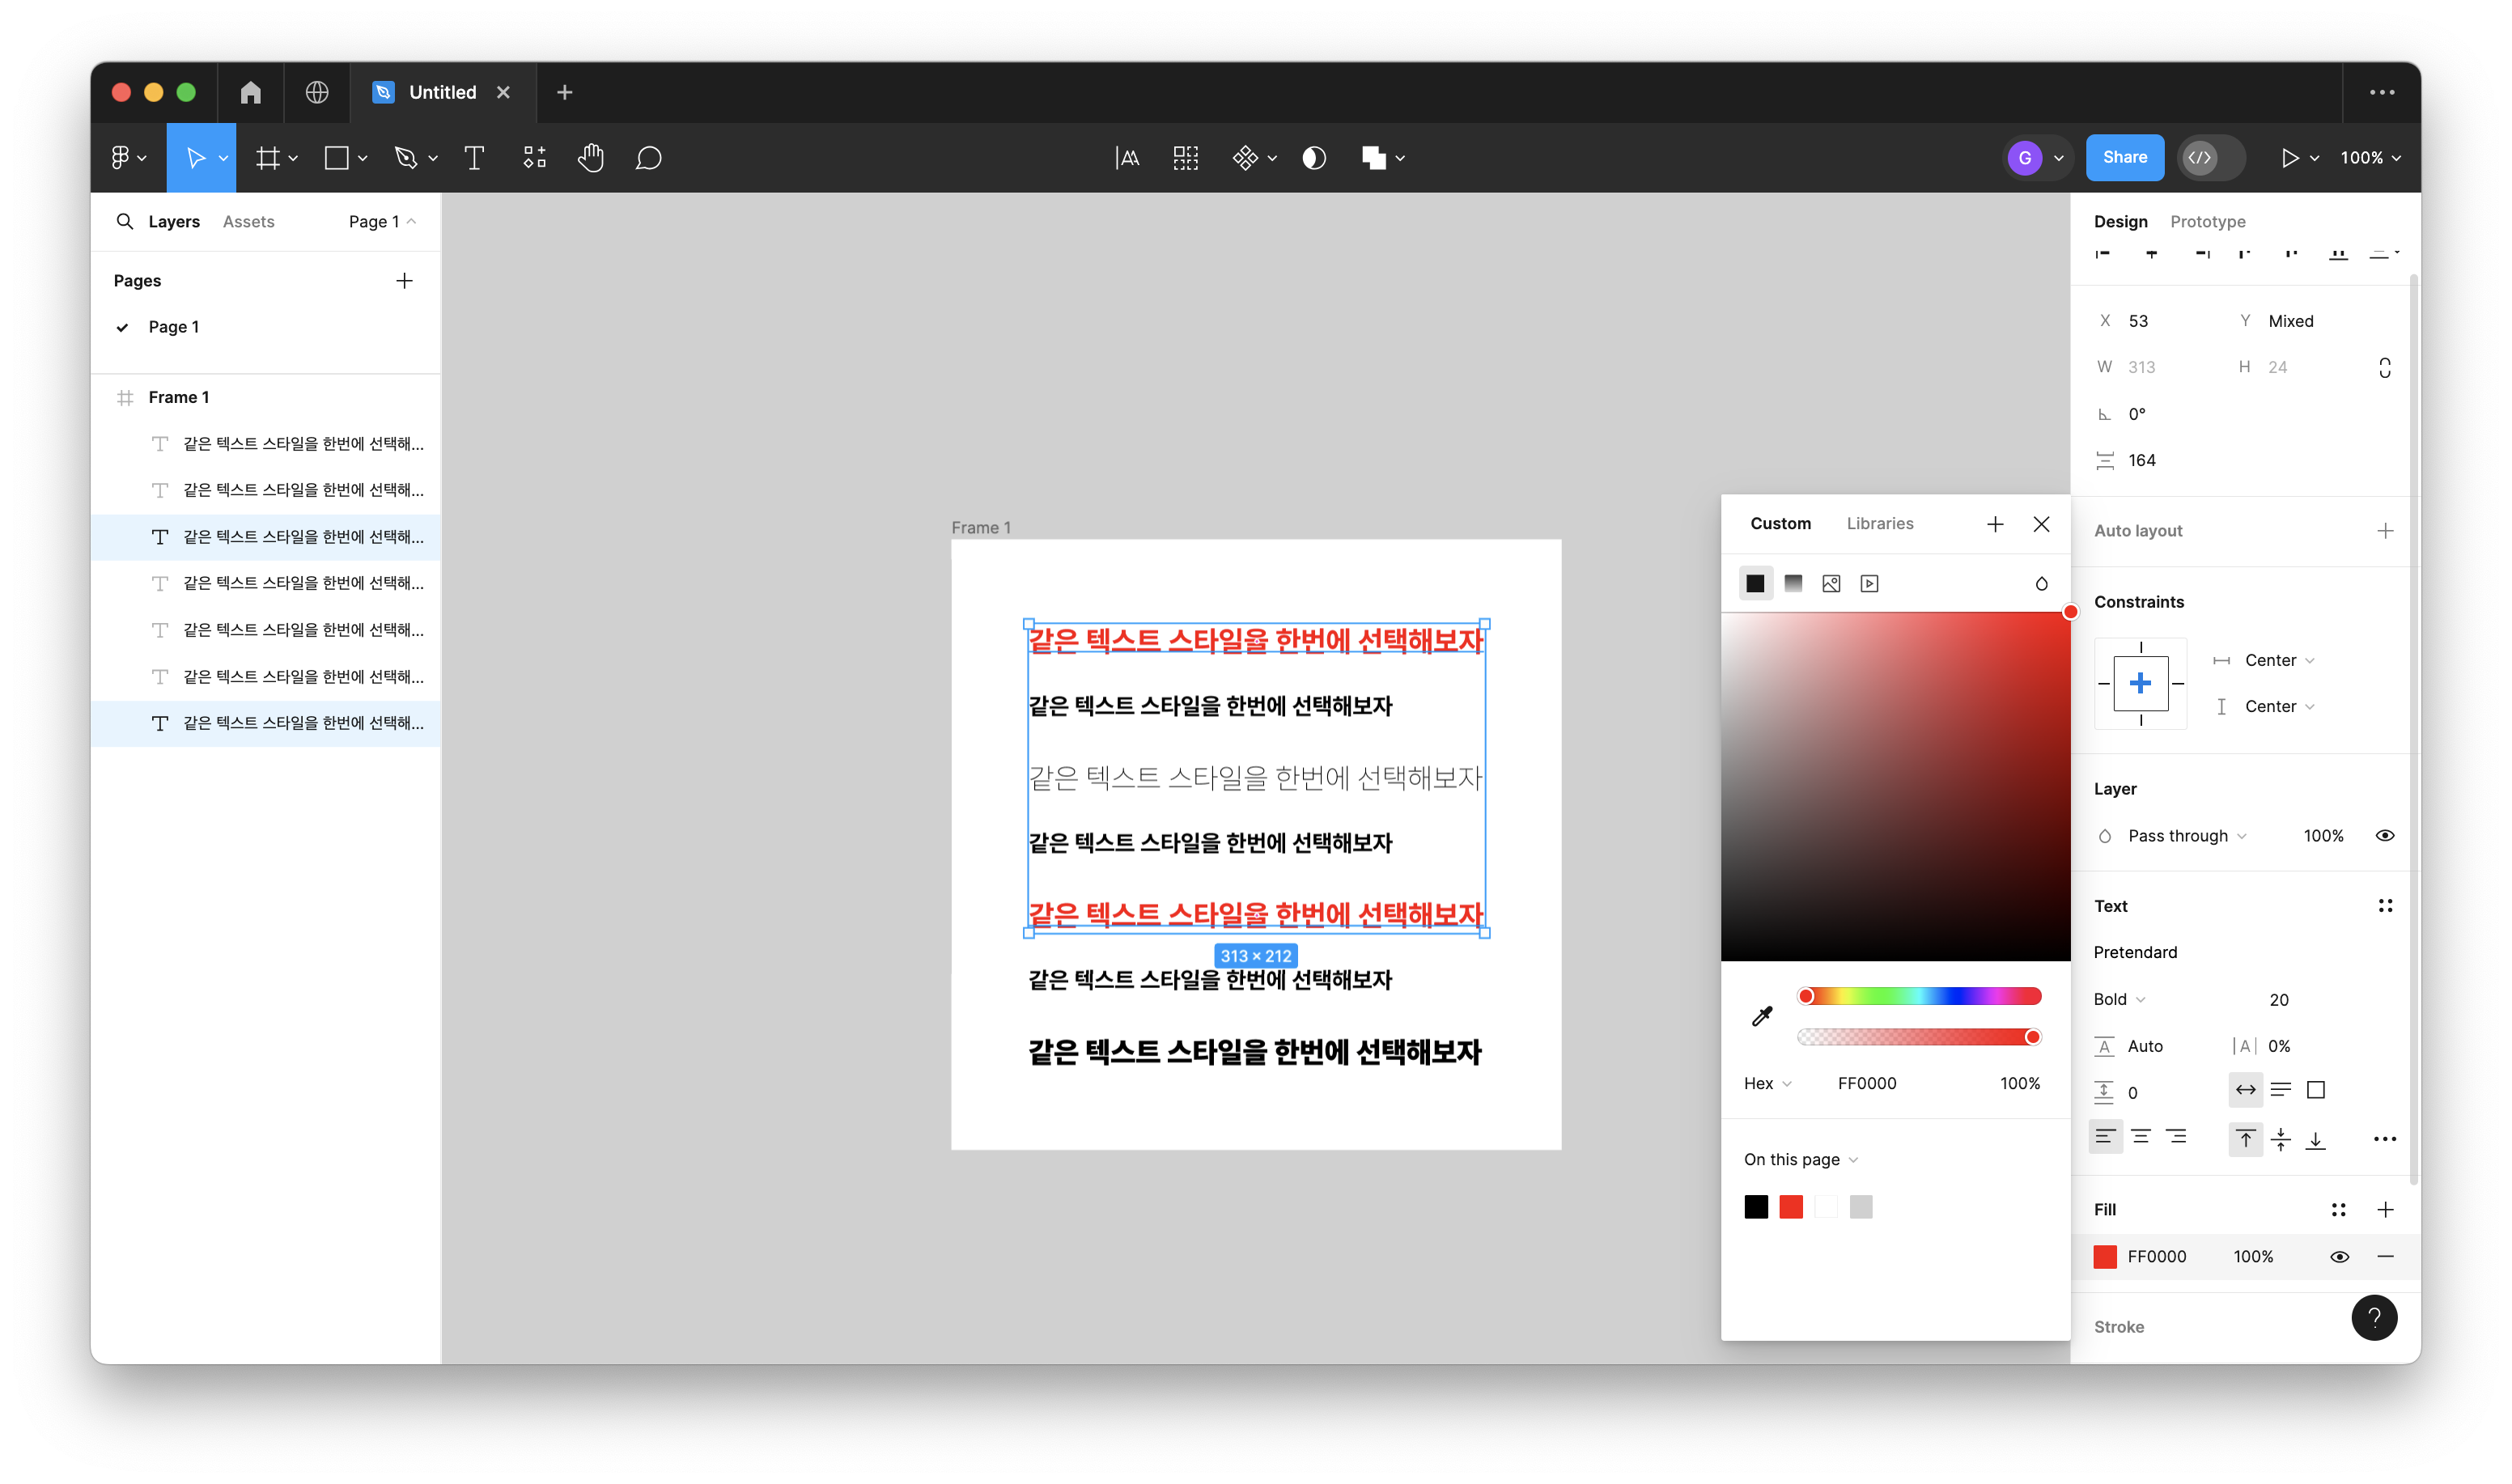Switch to the Prototype tab
The height and width of the screenshot is (1484, 2512).
[2207, 221]
